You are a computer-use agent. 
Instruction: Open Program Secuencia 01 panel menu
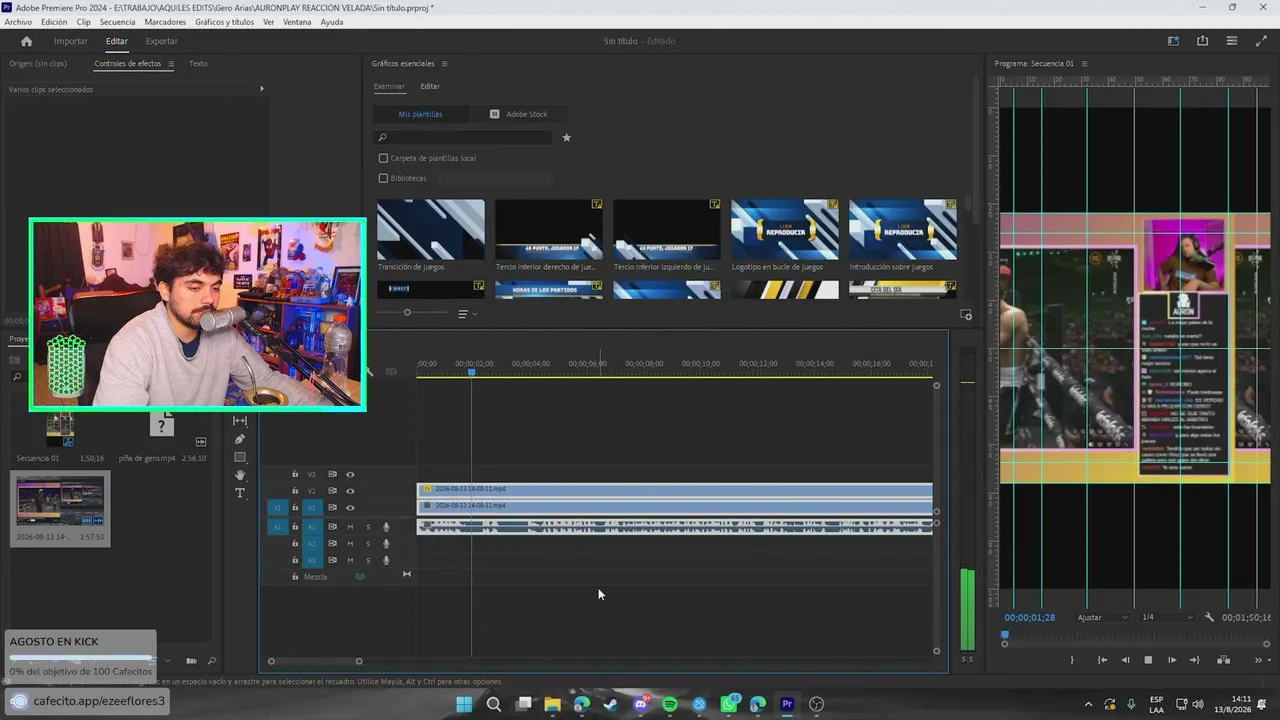pos(1084,64)
